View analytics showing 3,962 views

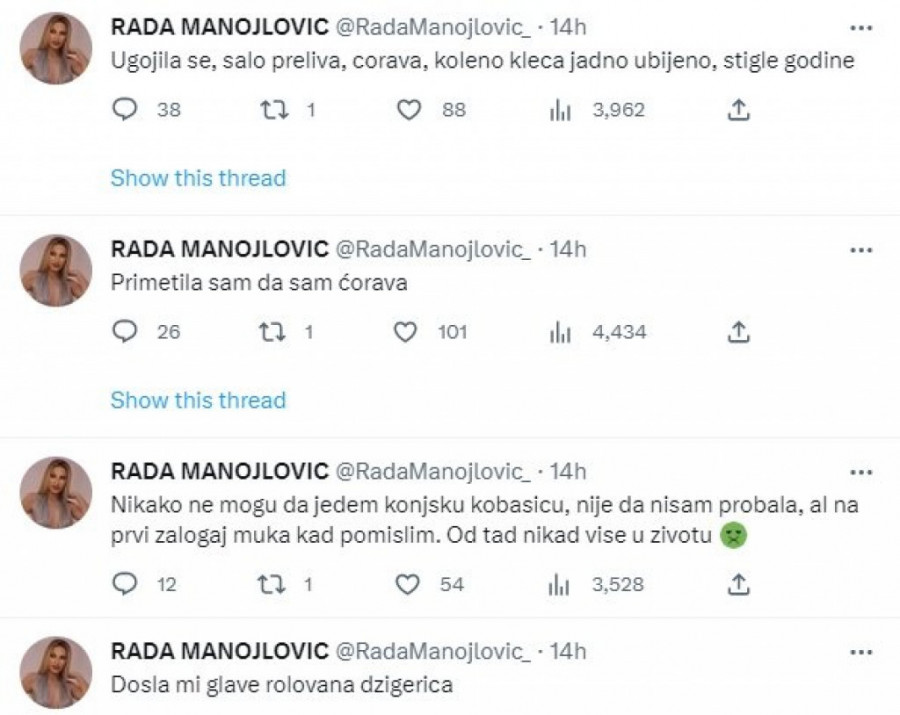tap(561, 110)
